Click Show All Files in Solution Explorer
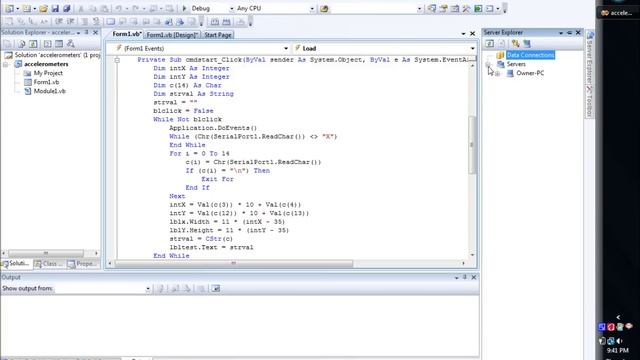 click(22, 44)
